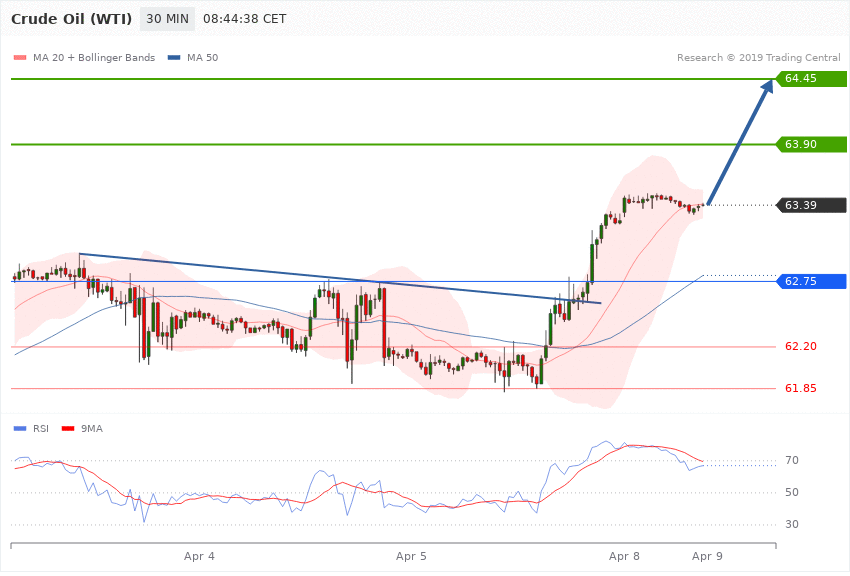The image size is (850, 576).
Task: Click the 62.20 red support label
Action: (801, 346)
